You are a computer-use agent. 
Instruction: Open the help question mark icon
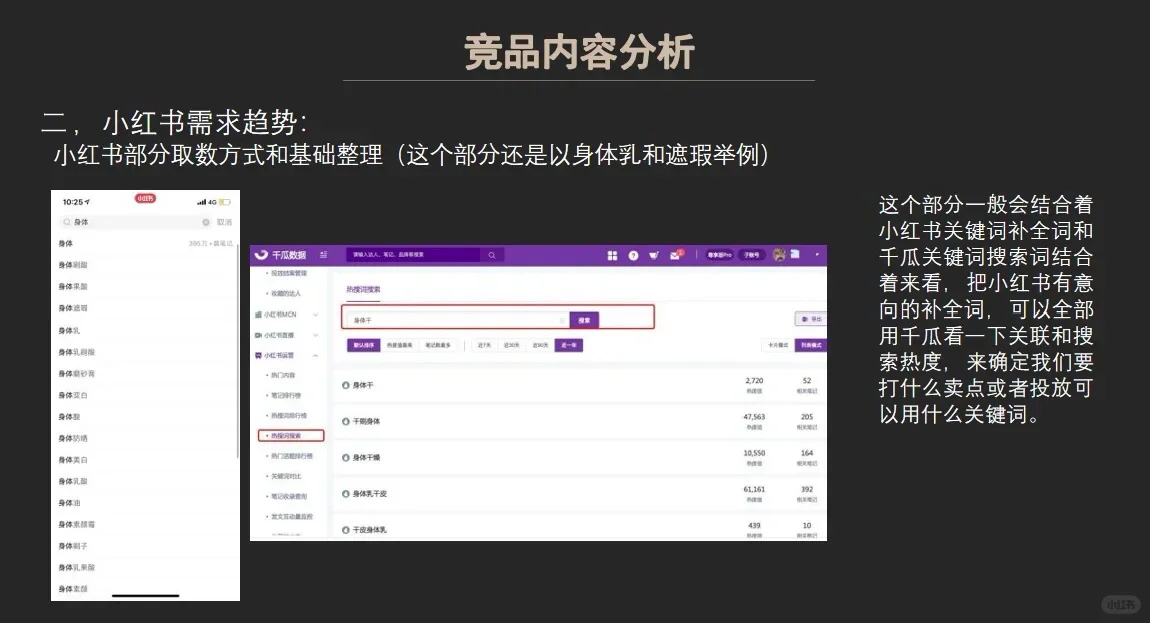[632, 255]
